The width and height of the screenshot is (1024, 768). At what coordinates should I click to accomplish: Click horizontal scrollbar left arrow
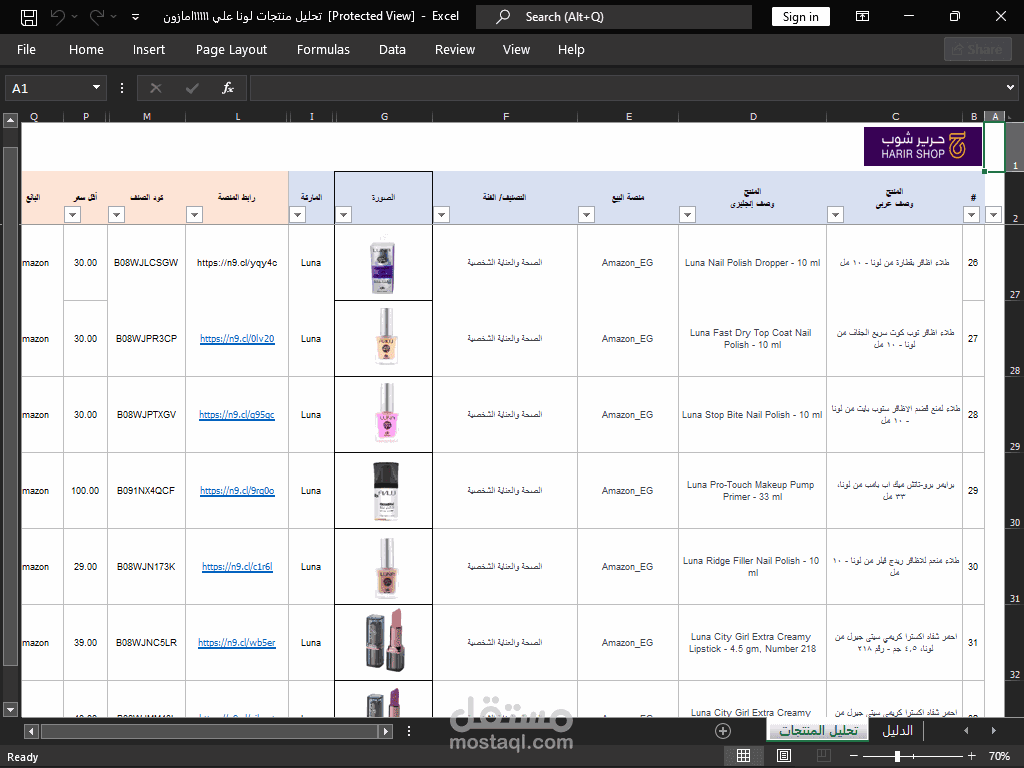coord(31,731)
